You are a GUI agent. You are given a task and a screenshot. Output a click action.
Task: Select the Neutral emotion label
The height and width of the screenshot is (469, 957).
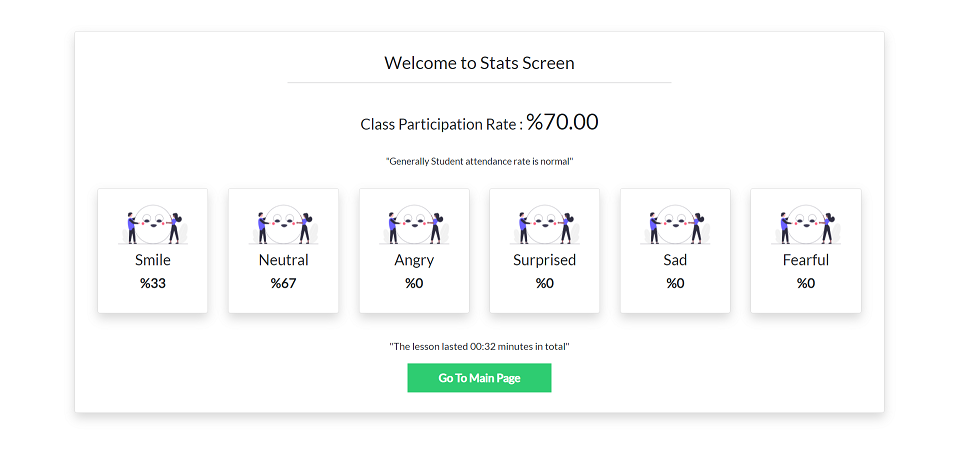284,260
